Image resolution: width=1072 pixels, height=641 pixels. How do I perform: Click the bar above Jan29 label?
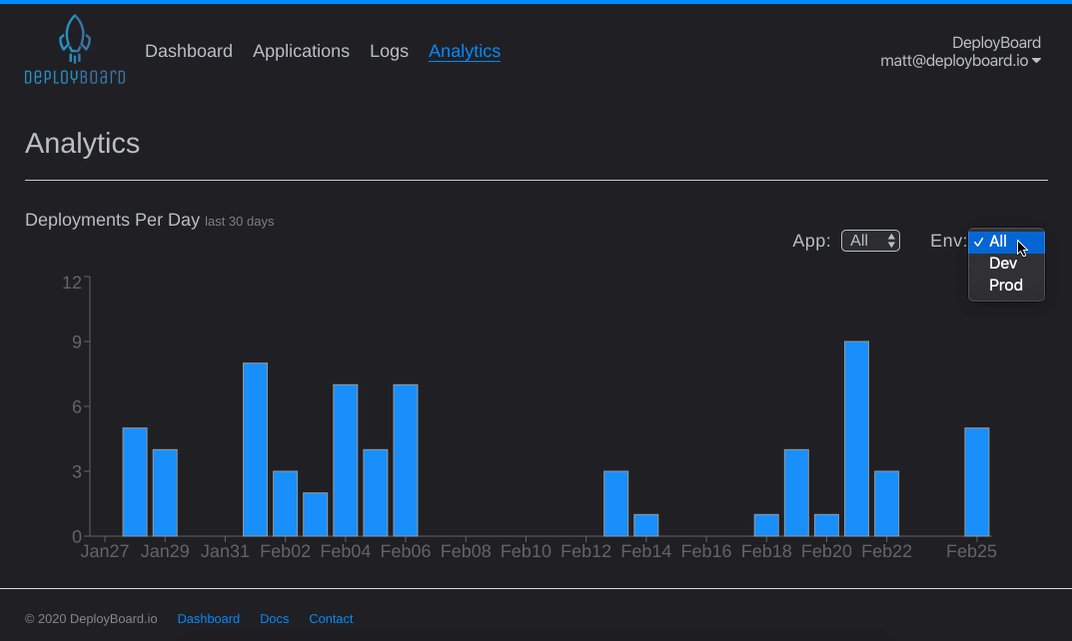coord(165,493)
